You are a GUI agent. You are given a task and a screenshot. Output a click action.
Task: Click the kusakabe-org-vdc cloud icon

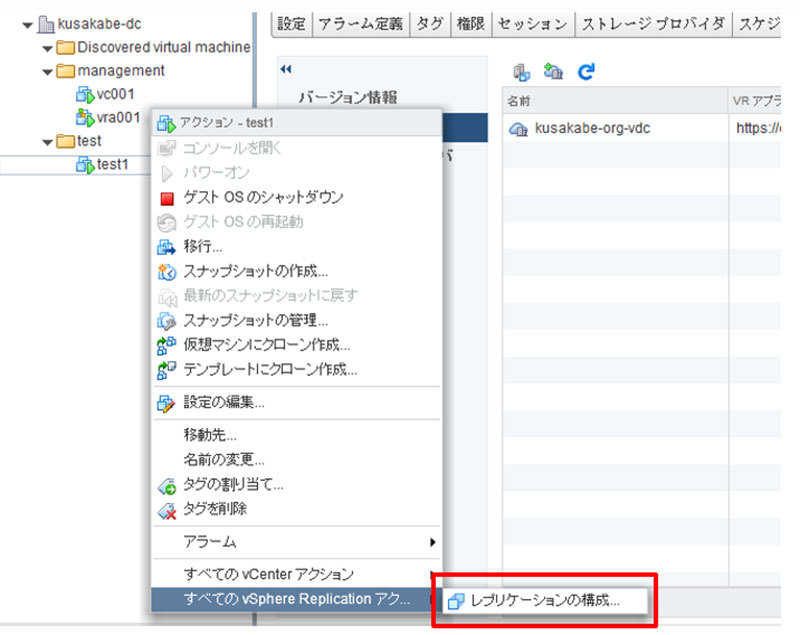519,129
